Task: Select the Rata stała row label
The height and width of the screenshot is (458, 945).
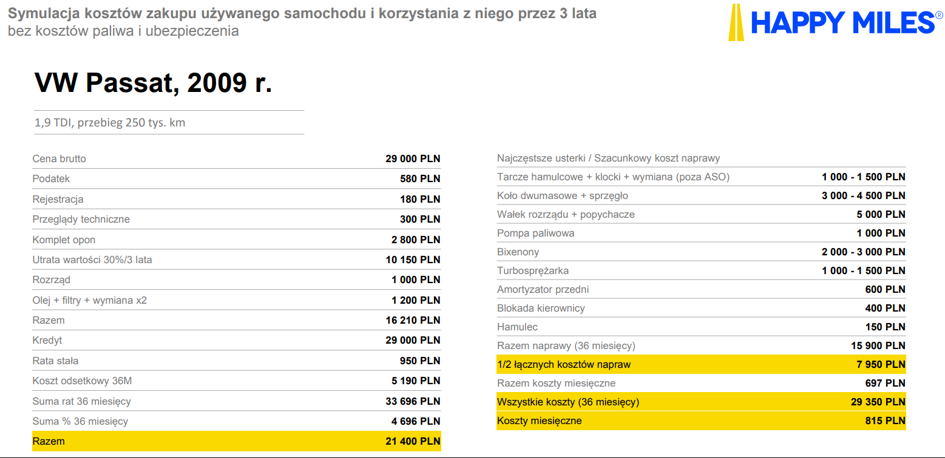Action: coord(55,360)
